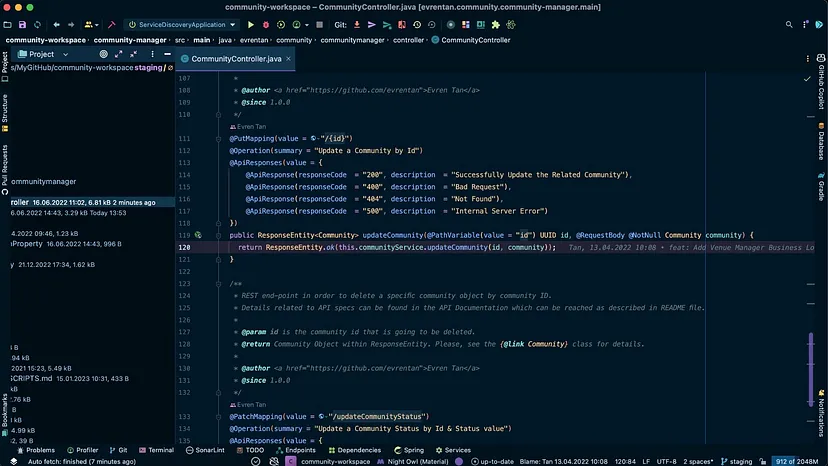Open file or directory toolbar icon
The width and height of the screenshot is (828, 466).
pos(7,25)
